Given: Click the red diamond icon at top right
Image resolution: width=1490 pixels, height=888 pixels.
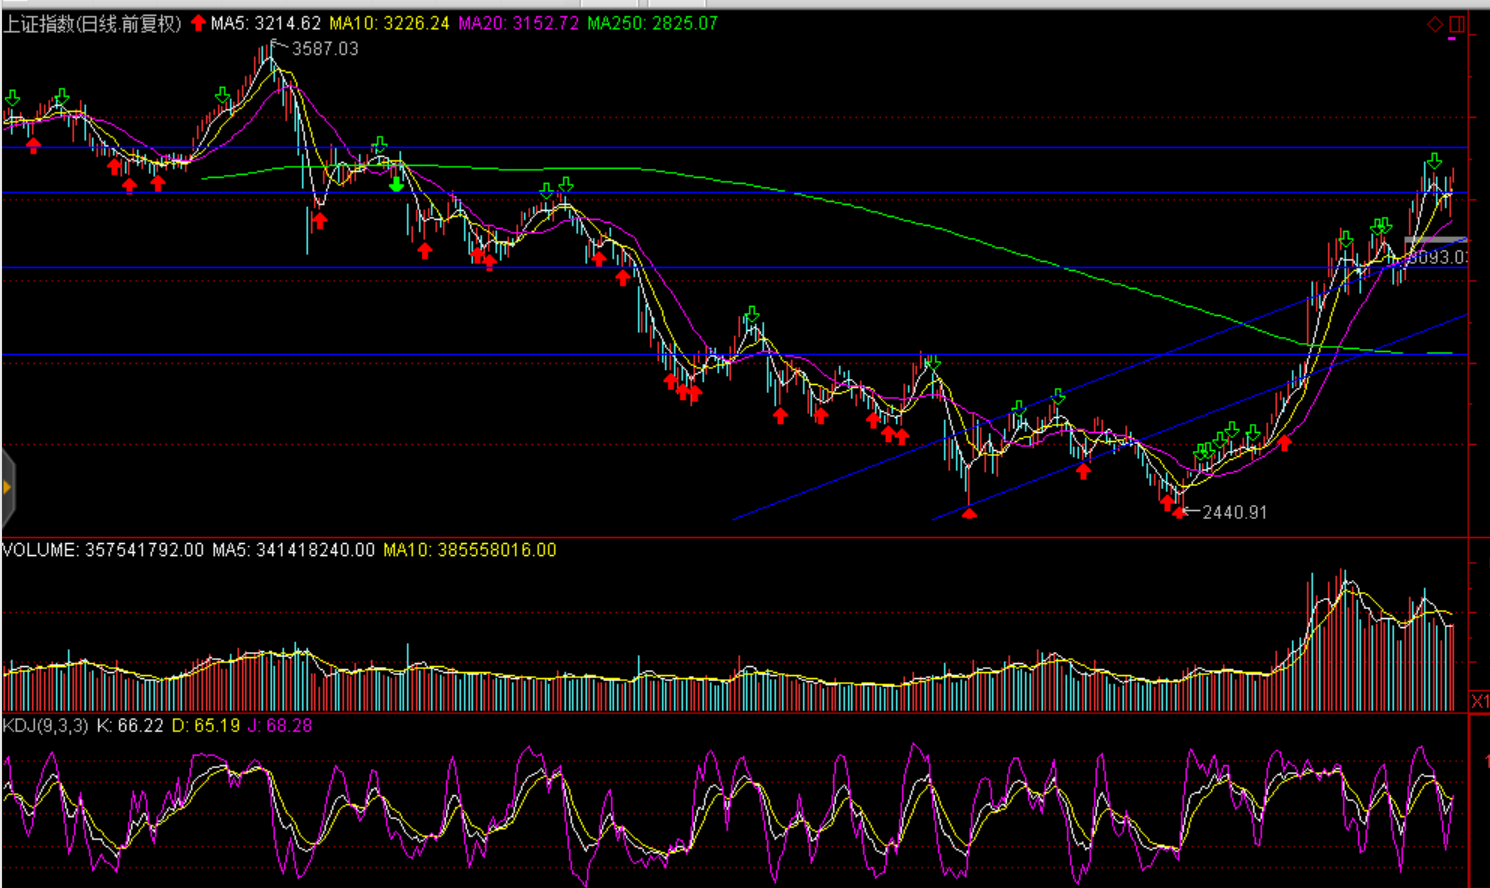Looking at the screenshot, I should coord(1435,24).
